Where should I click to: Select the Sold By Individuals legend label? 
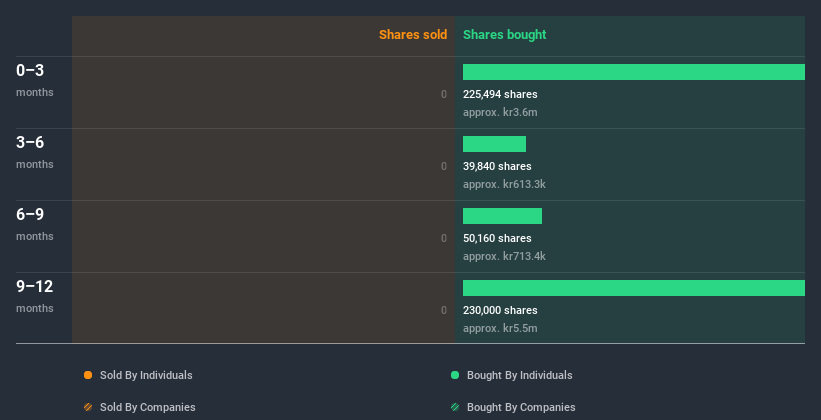coord(146,375)
